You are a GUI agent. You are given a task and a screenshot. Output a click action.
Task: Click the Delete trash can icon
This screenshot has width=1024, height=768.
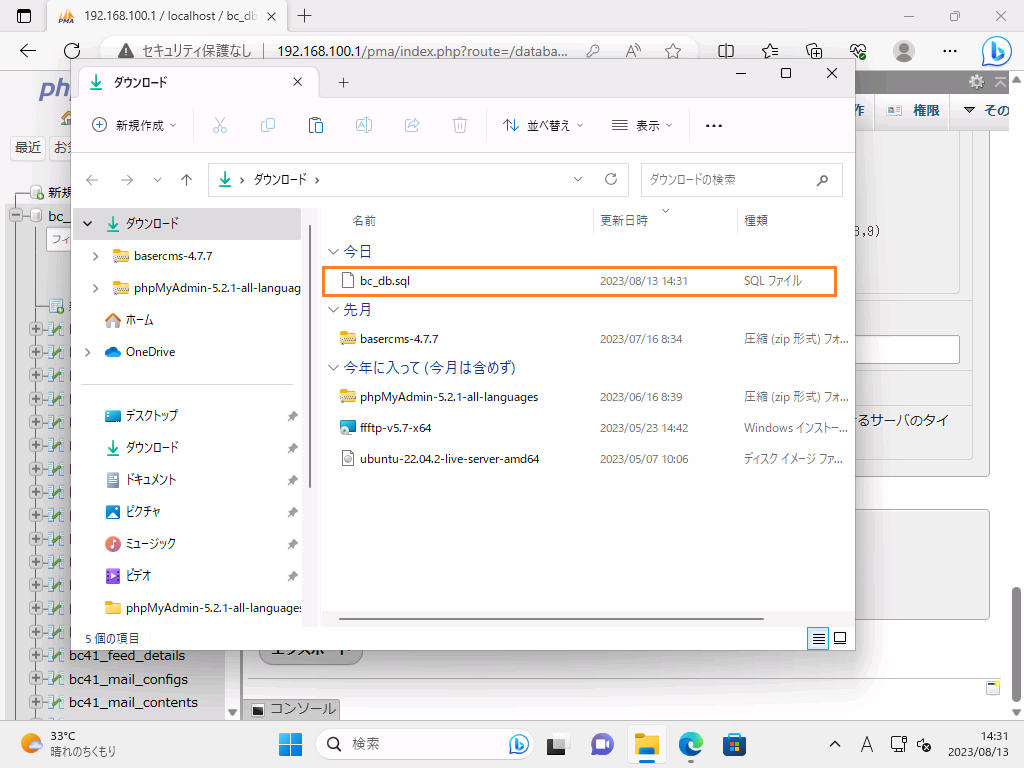point(460,125)
